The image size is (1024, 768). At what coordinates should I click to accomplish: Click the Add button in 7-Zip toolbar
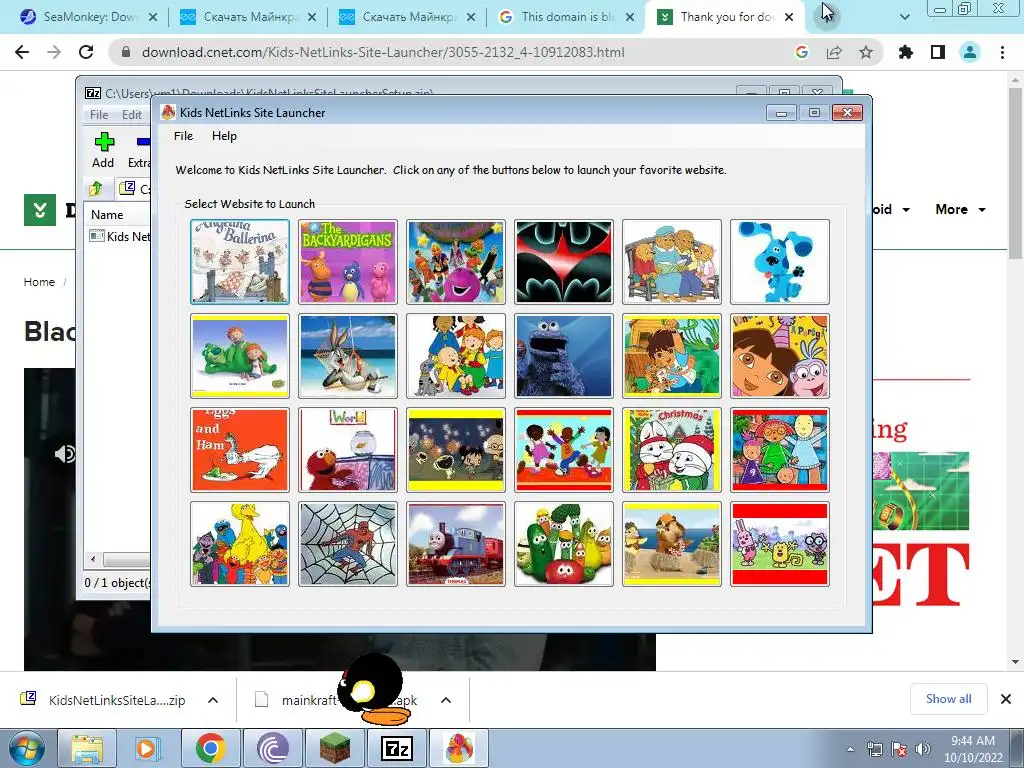tap(103, 150)
